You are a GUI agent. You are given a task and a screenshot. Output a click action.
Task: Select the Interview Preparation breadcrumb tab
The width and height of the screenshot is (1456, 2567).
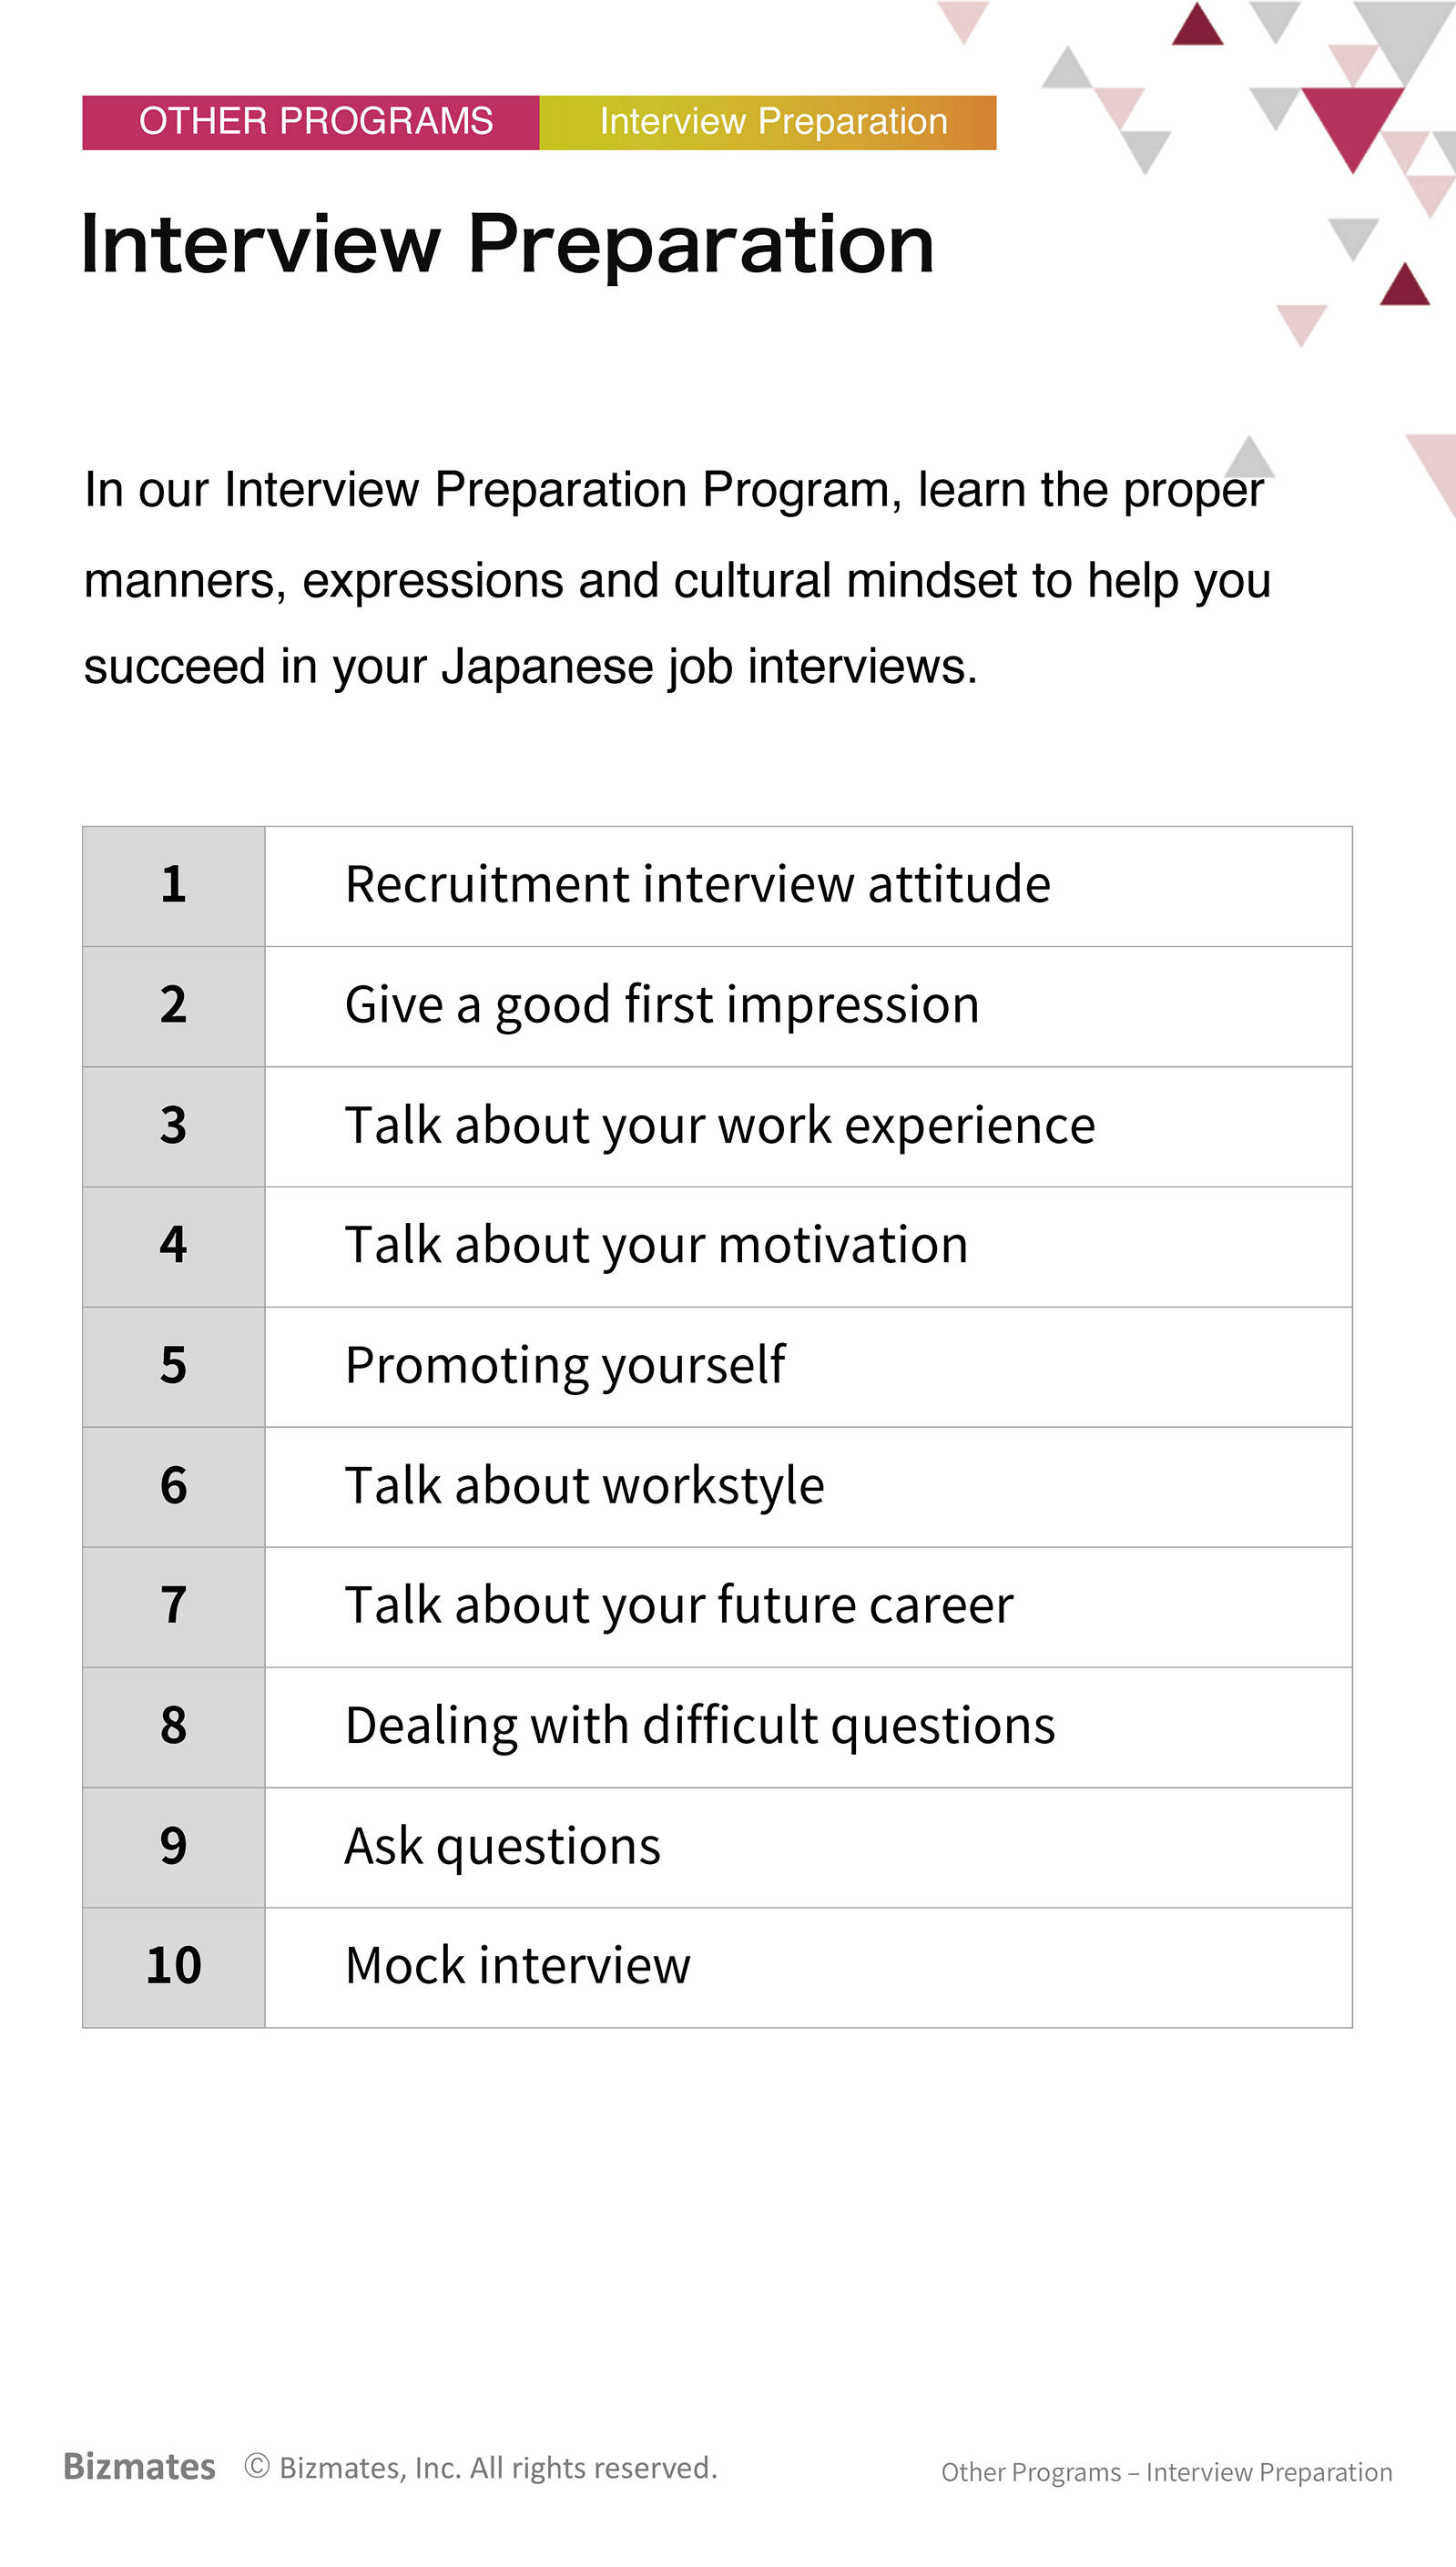point(768,122)
